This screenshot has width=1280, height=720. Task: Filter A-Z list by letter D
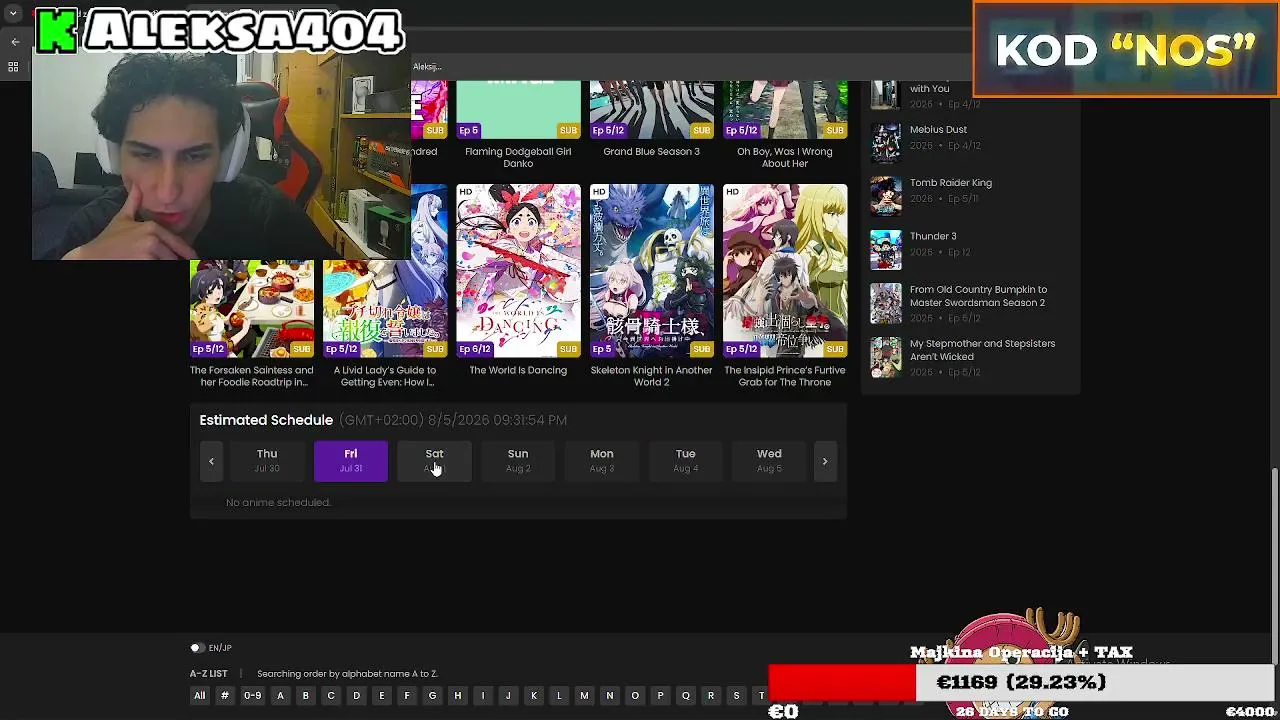[356, 696]
